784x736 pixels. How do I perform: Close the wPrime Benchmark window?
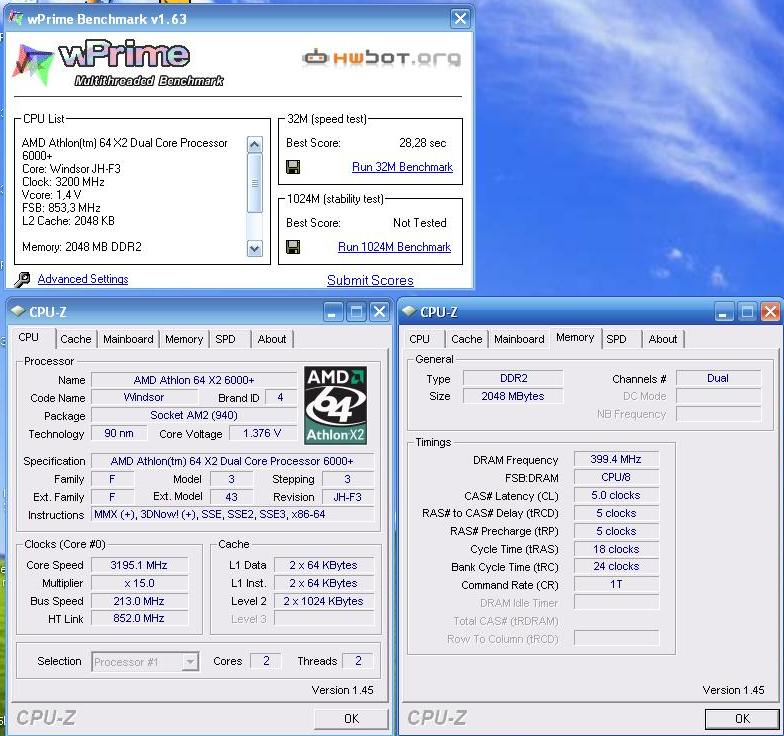(460, 19)
